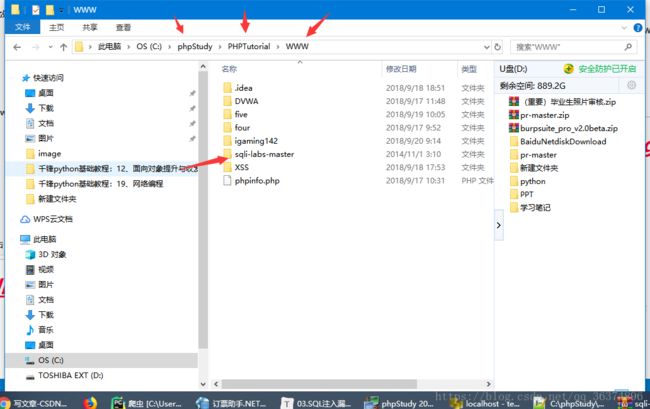Open the 主页 ribbon tab
Viewport: 650px width, 409px height.
pyautogui.click(x=56, y=27)
